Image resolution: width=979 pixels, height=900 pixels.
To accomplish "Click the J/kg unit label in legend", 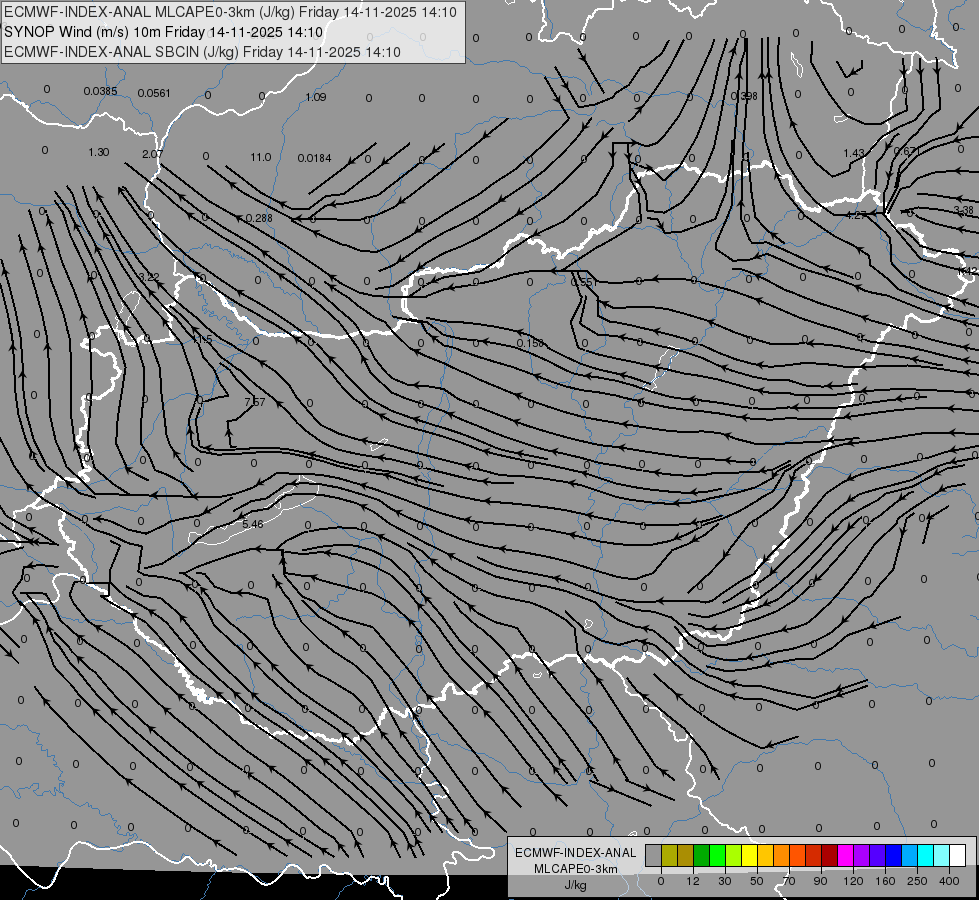I will (576, 885).
